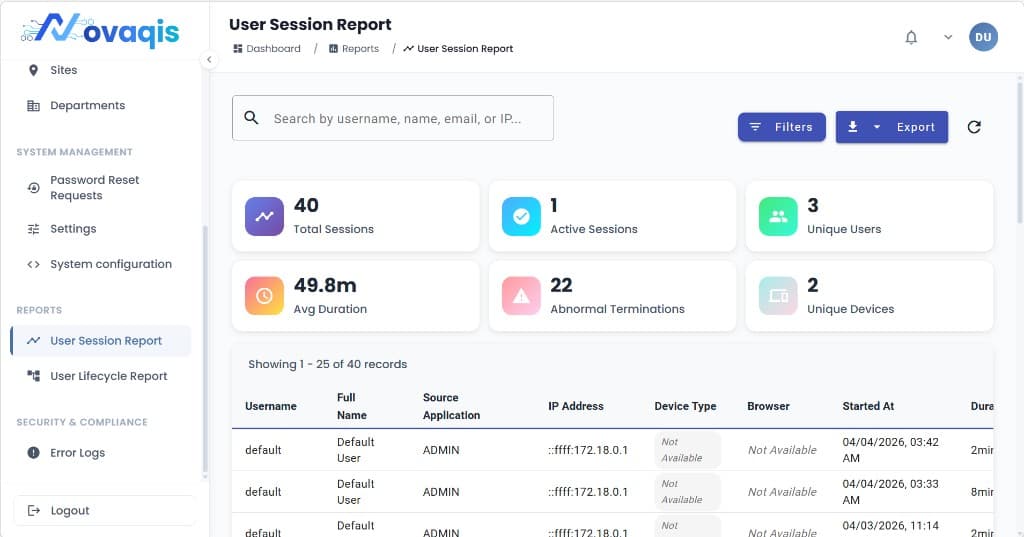Click the Unique Users green icon
This screenshot has width=1024, height=537.
tap(778, 216)
